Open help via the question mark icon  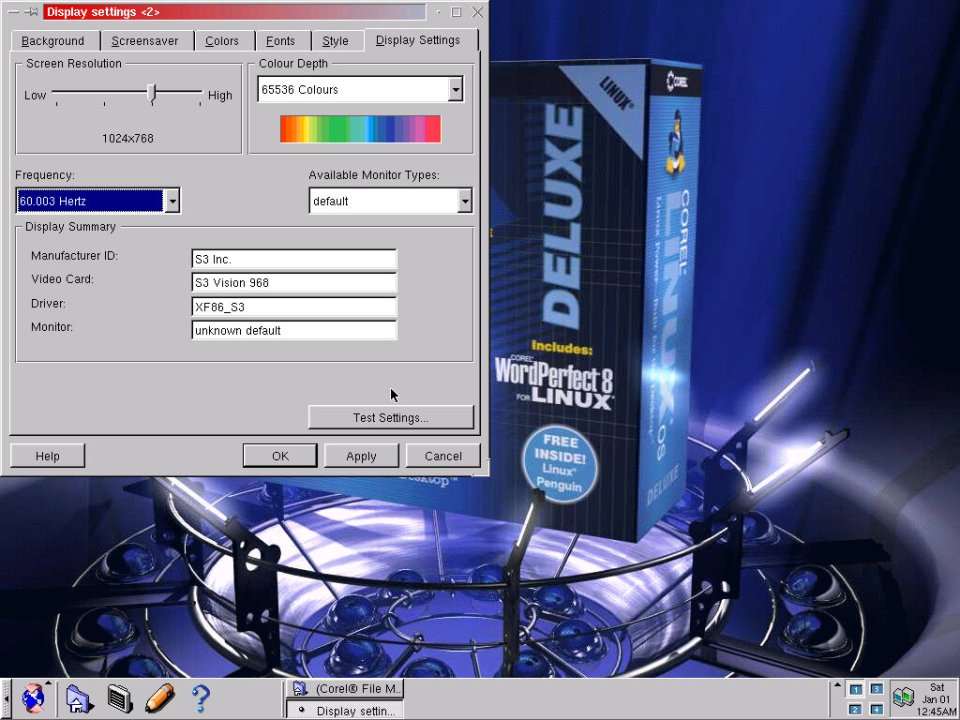click(x=200, y=697)
